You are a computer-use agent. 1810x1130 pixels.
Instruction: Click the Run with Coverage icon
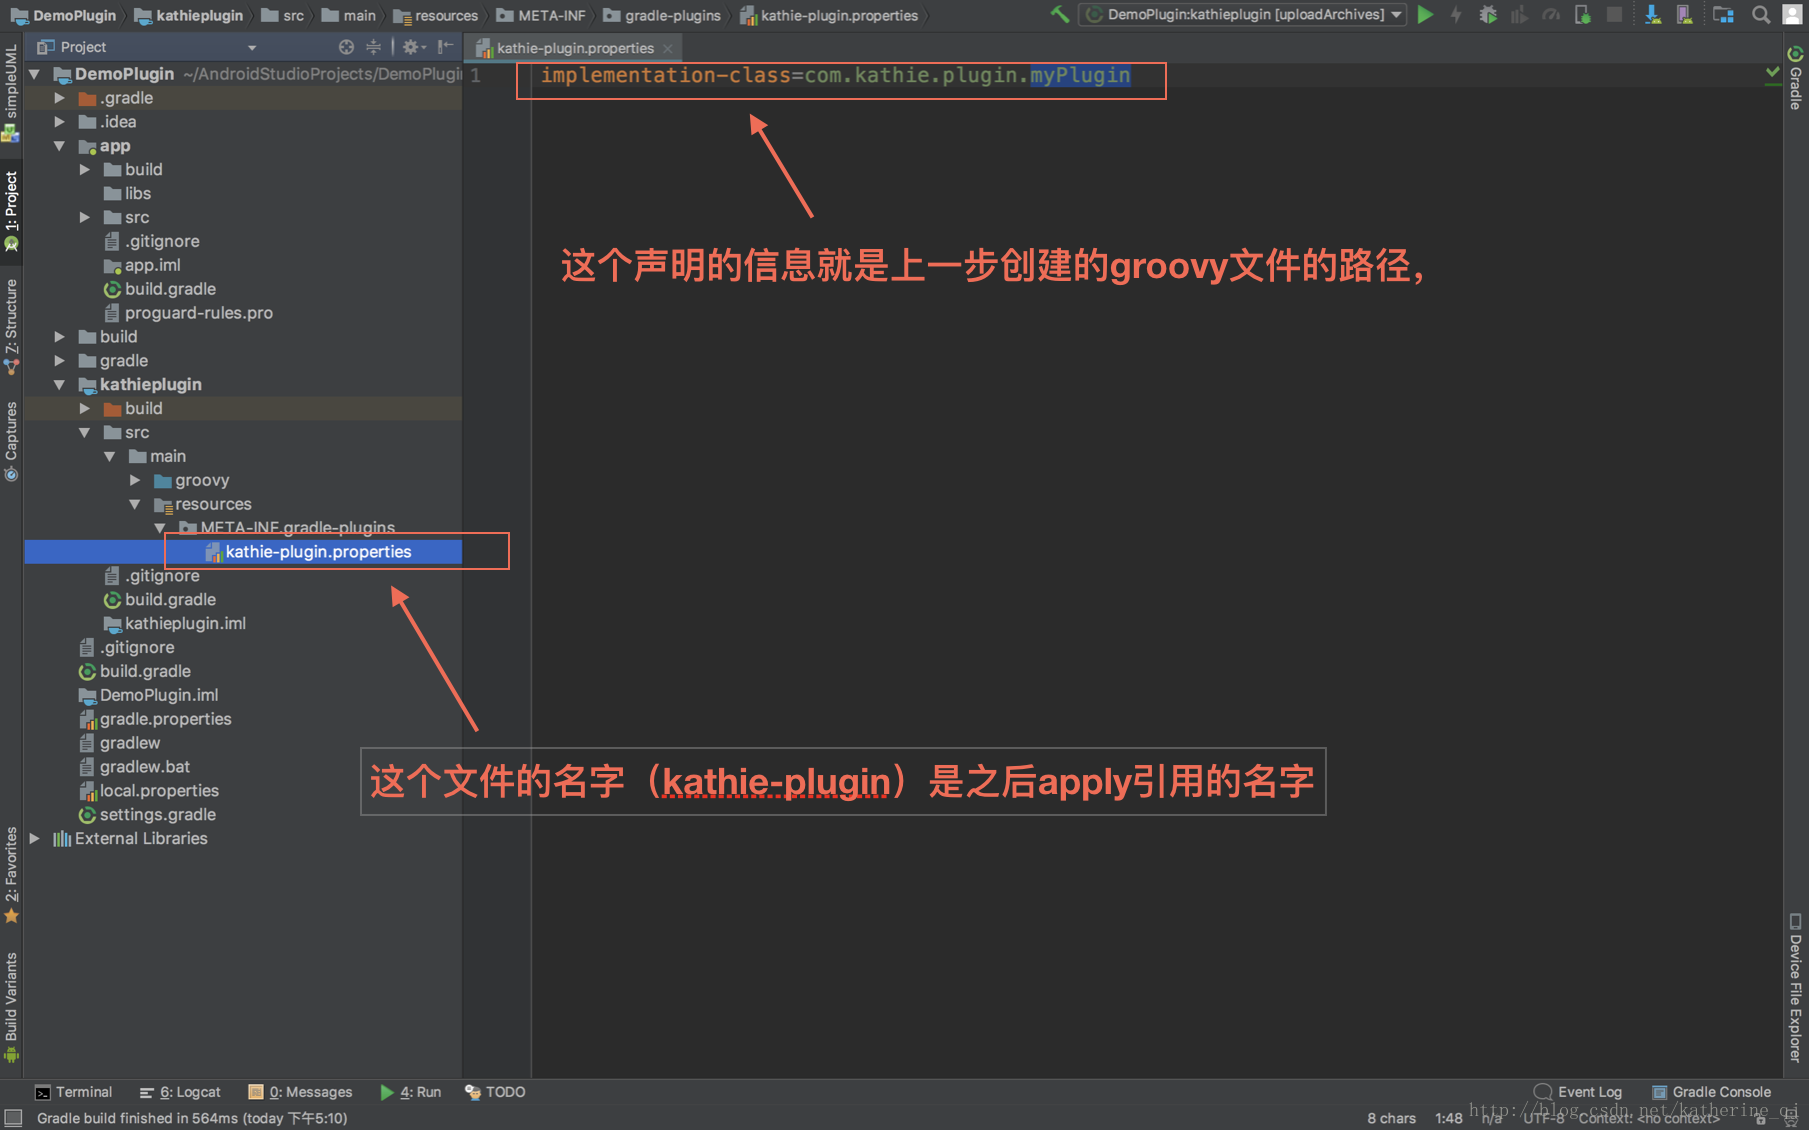point(1519,14)
